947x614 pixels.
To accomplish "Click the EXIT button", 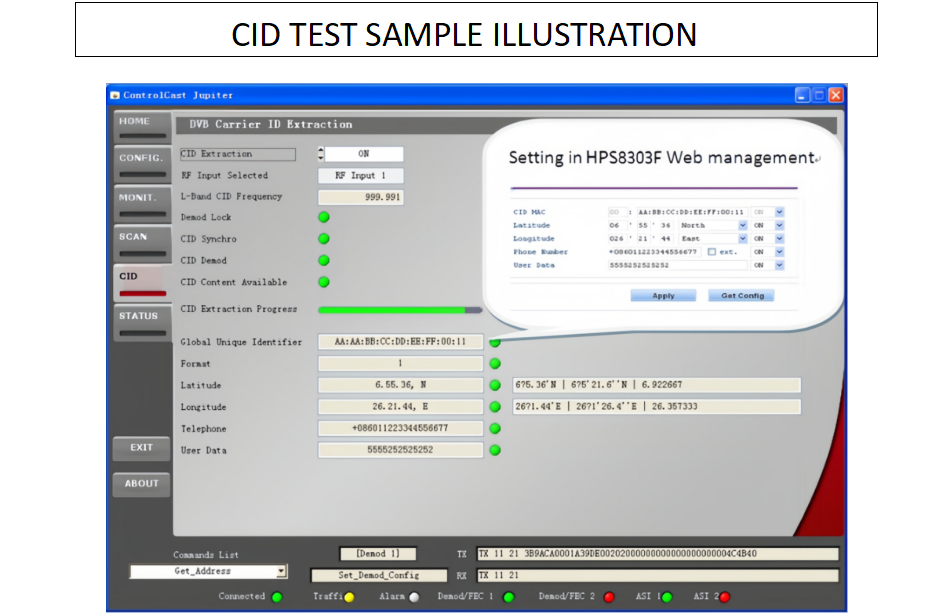I will point(141,448).
